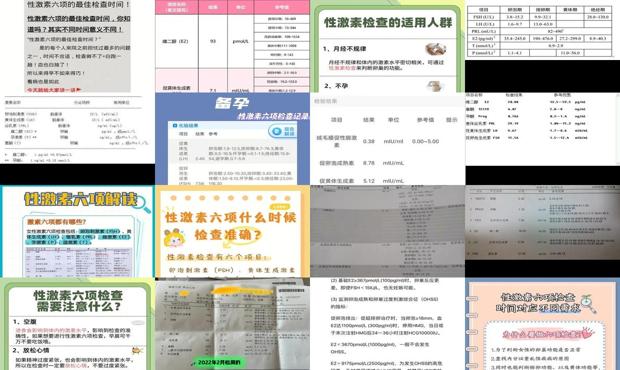
Task: Open the 性激素检查的适用人群 thumbnail
Action: (388, 46)
